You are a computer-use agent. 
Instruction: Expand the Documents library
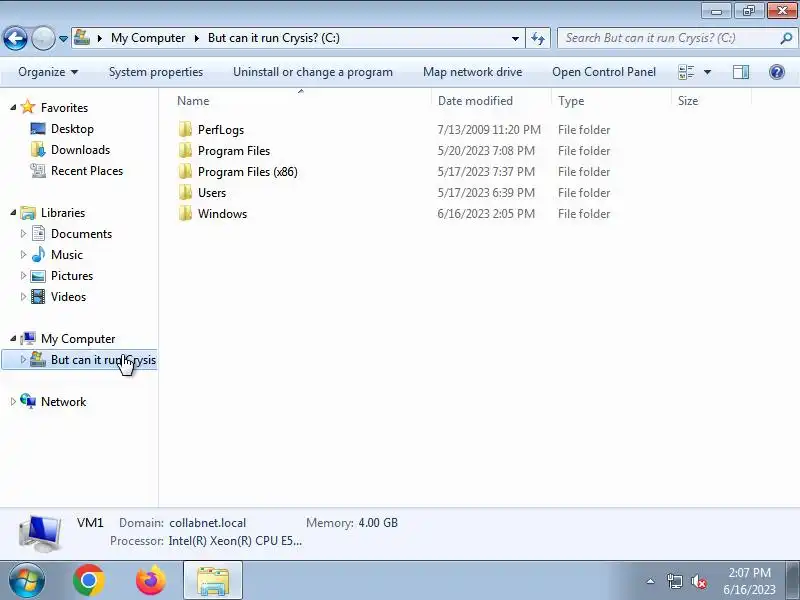23,233
